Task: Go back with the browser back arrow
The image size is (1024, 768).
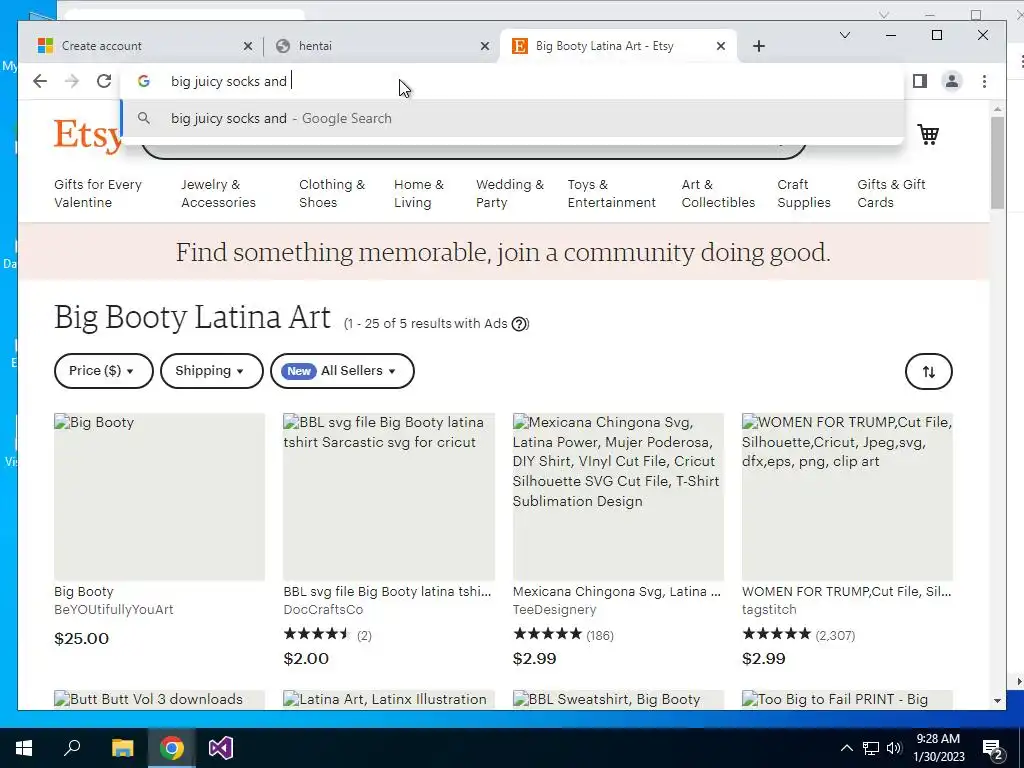Action: (x=40, y=81)
